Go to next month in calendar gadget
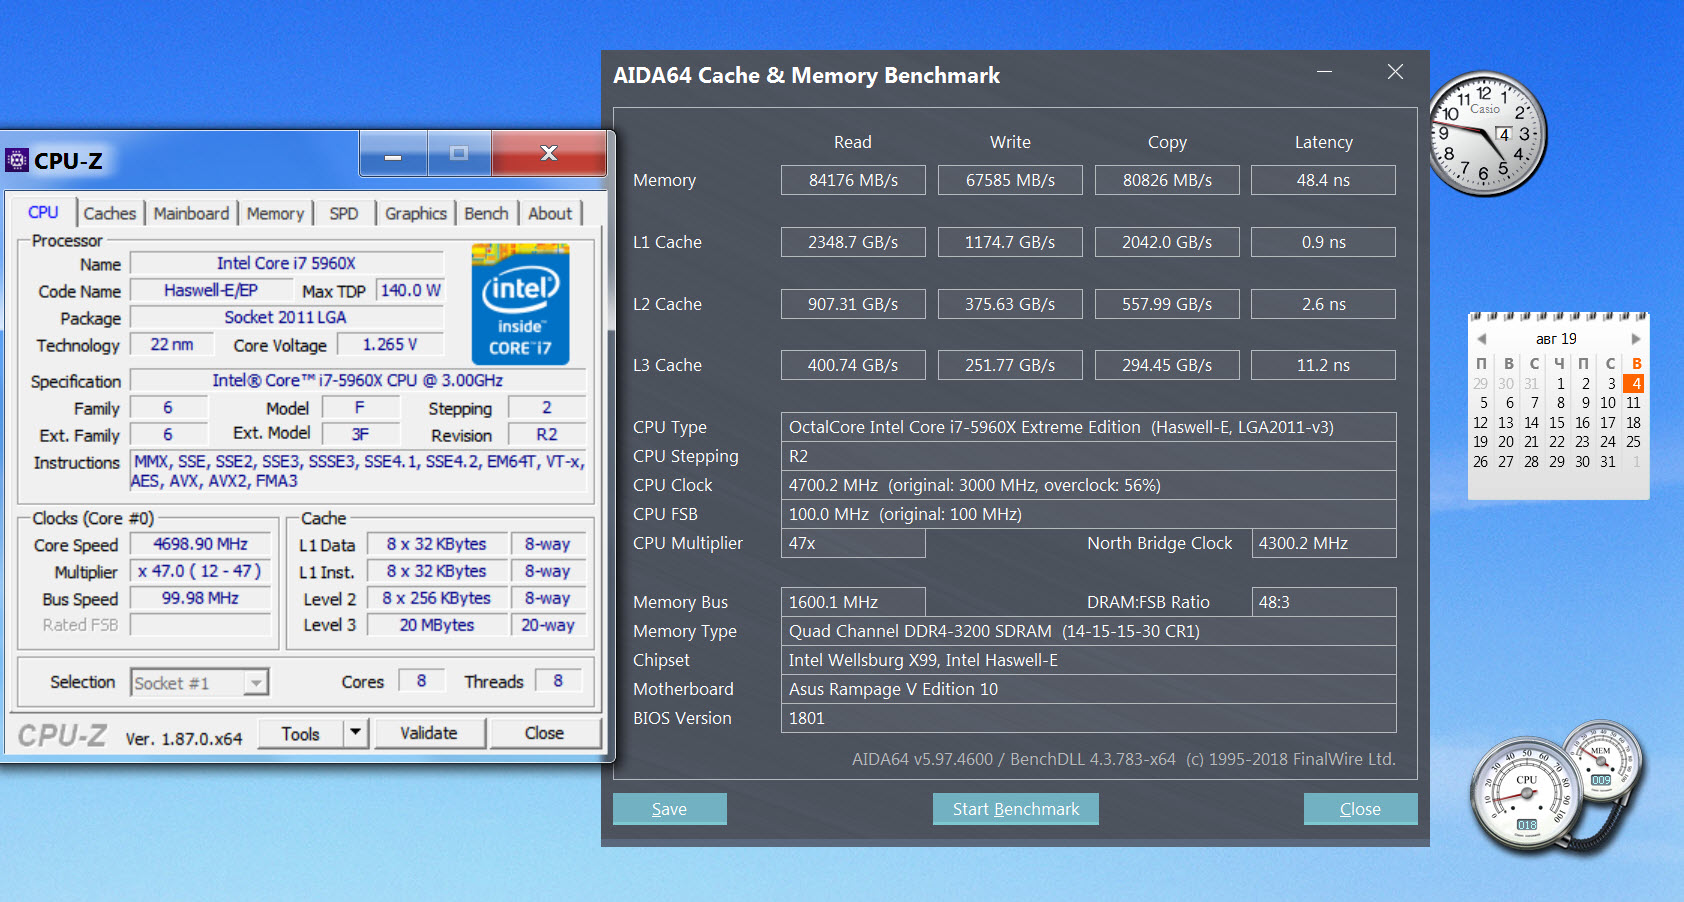This screenshot has height=902, width=1684. coord(1636,339)
